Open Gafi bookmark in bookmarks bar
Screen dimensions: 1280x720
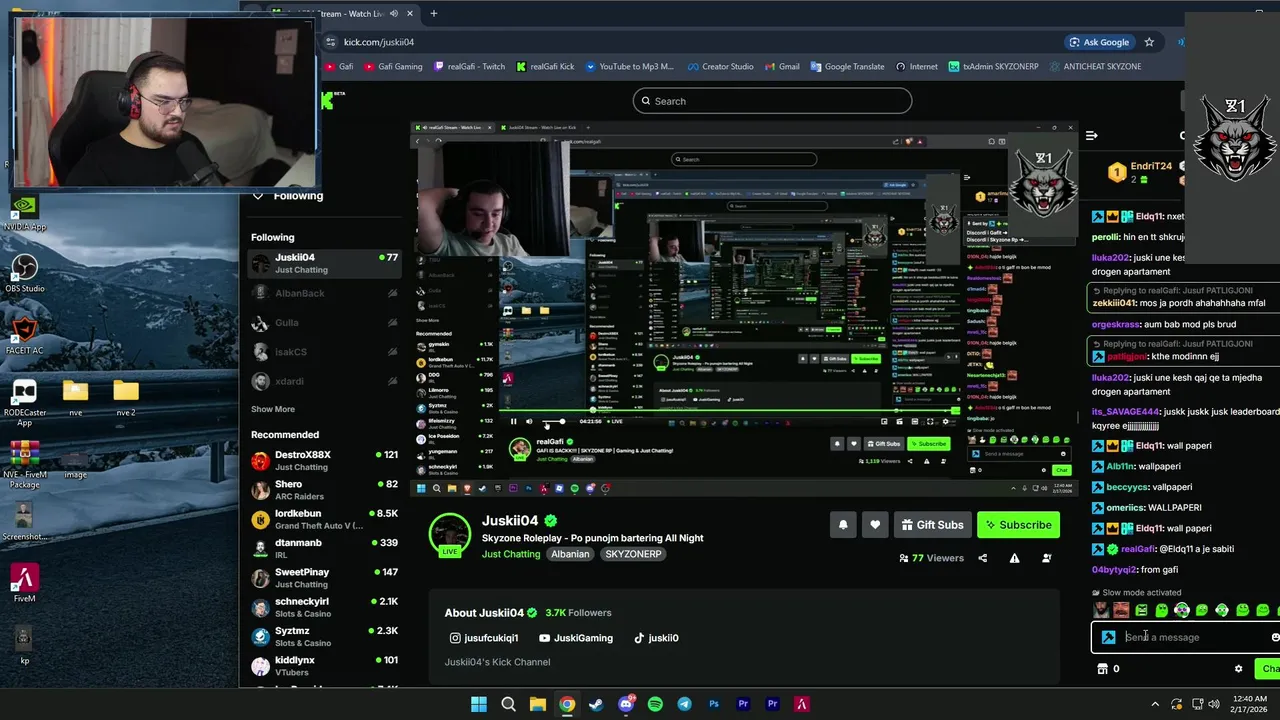(x=339, y=67)
